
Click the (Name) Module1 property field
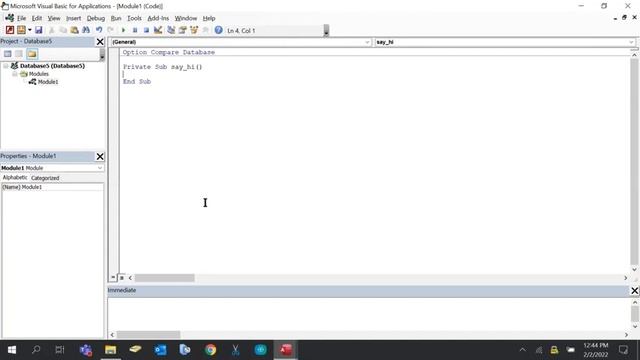coord(52,187)
